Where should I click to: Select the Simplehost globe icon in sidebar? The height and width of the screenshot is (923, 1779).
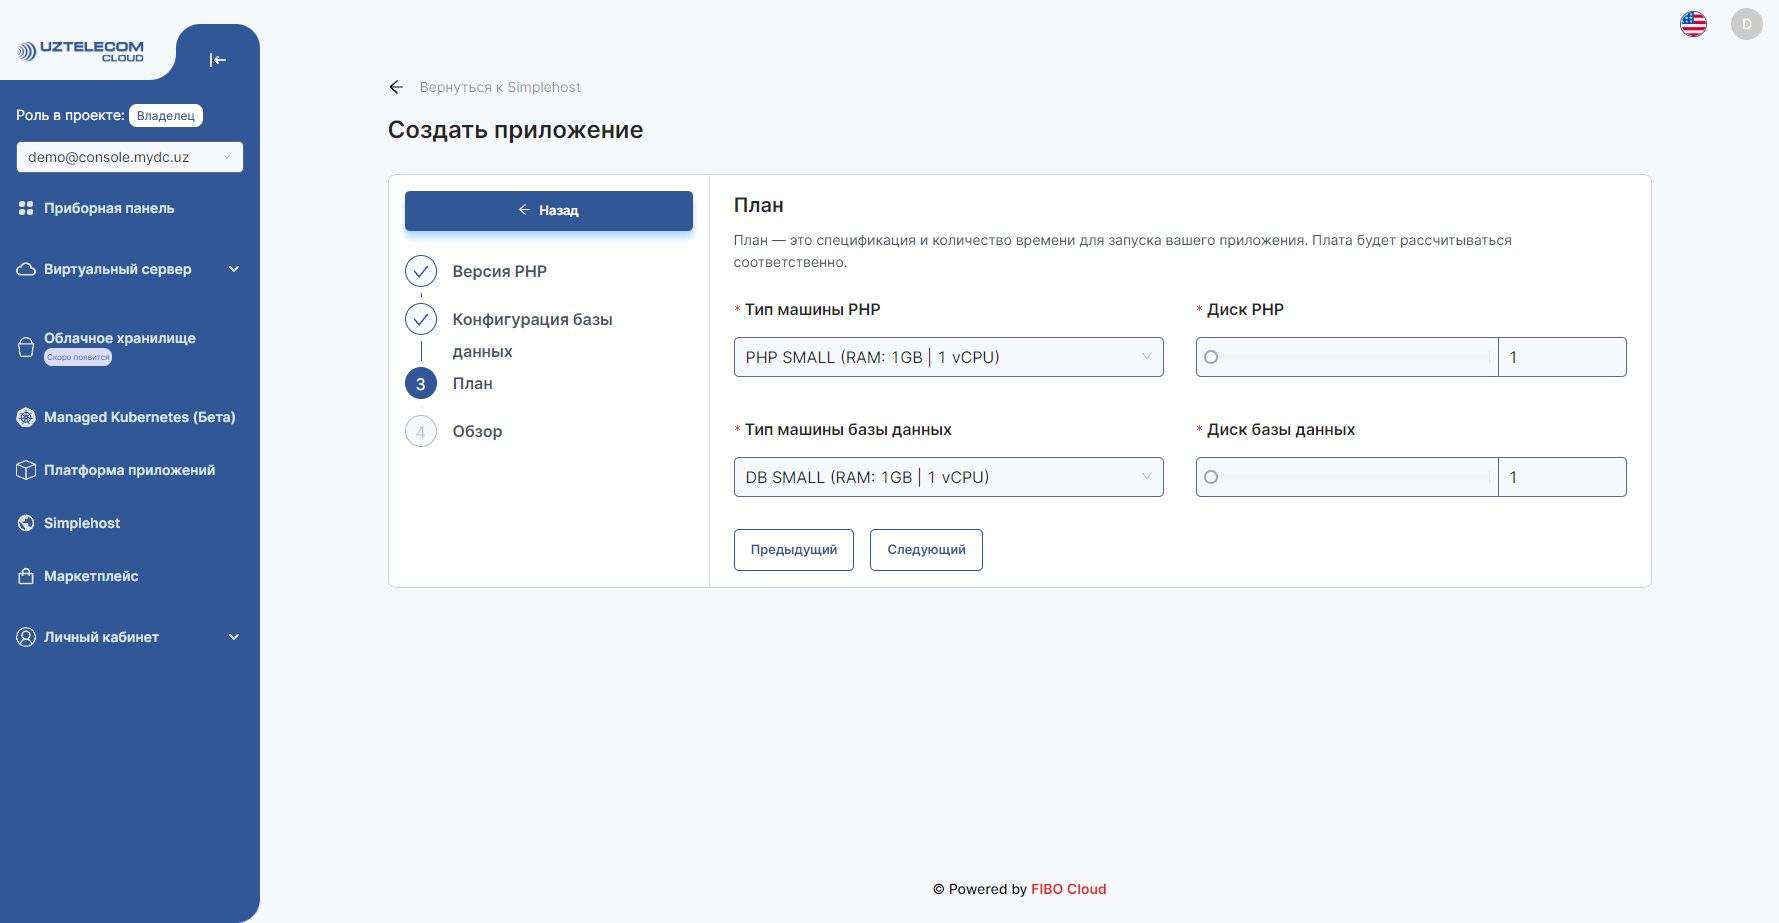25,522
